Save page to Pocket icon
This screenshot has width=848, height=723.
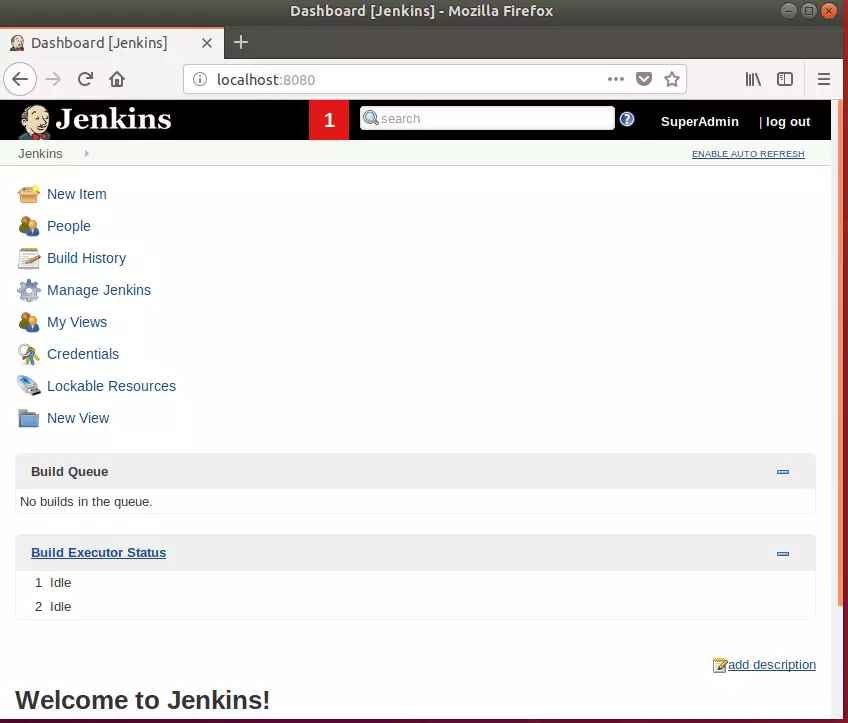[x=644, y=79]
